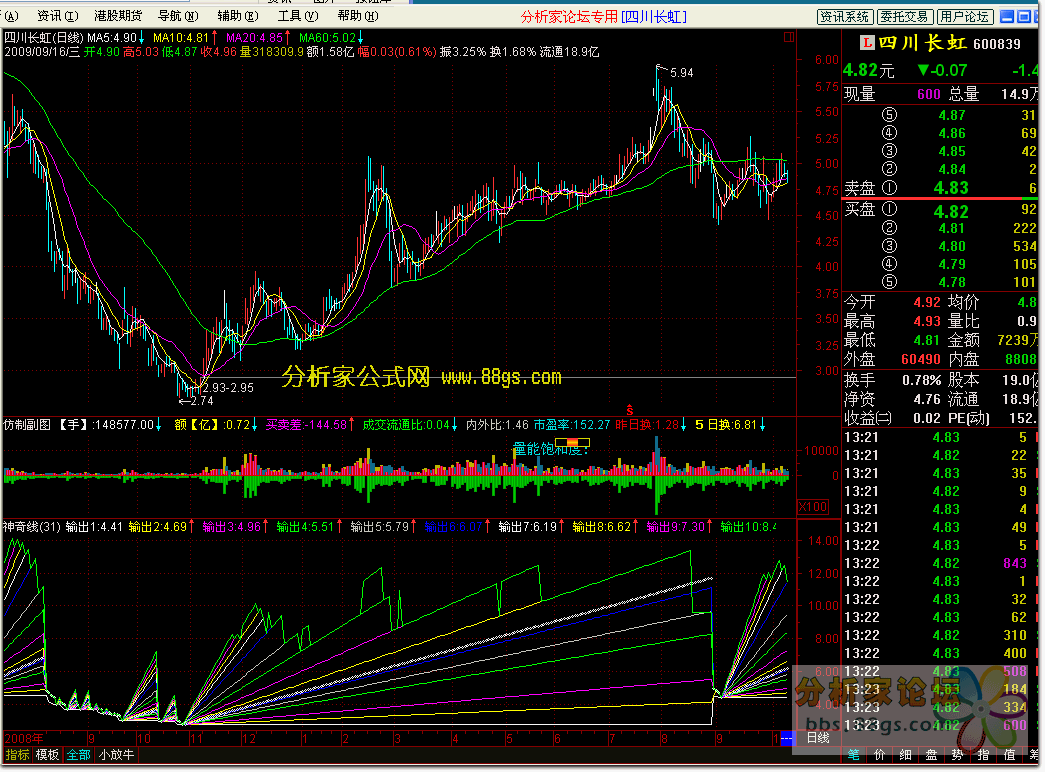Open the 工具(V) menu
The height and width of the screenshot is (772, 1045).
pos(298,16)
